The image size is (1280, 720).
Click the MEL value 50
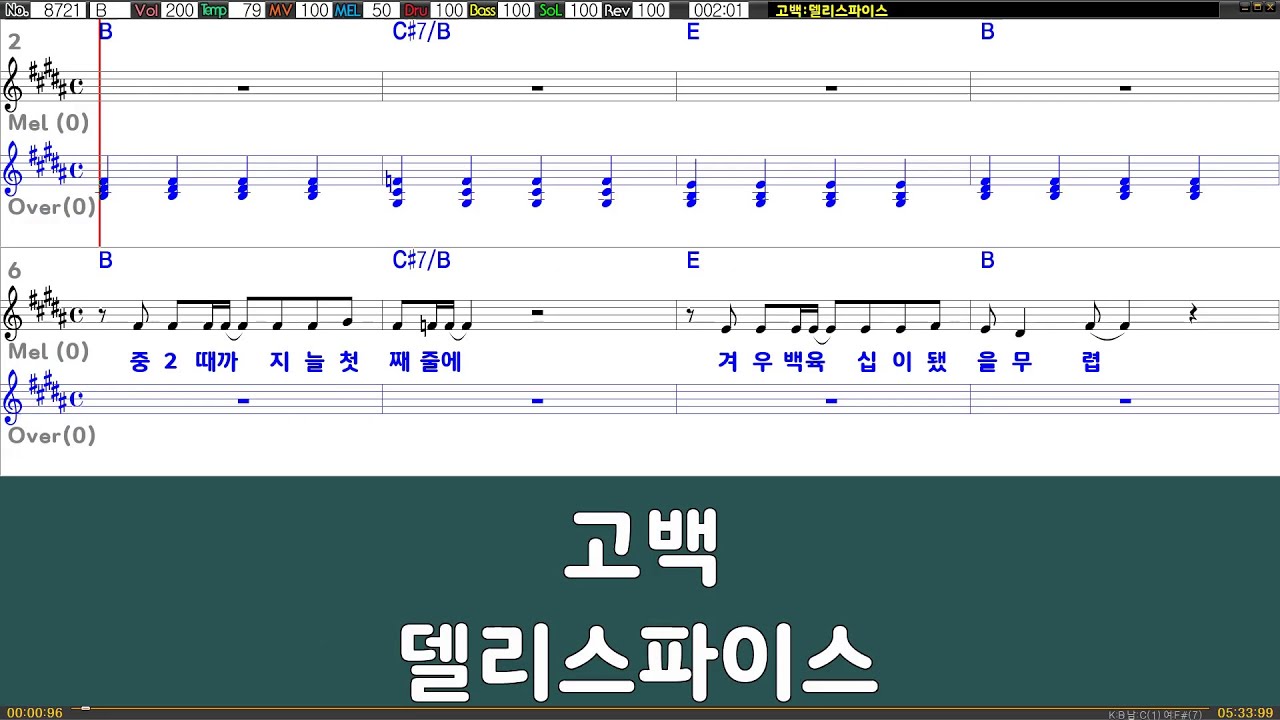(x=381, y=10)
